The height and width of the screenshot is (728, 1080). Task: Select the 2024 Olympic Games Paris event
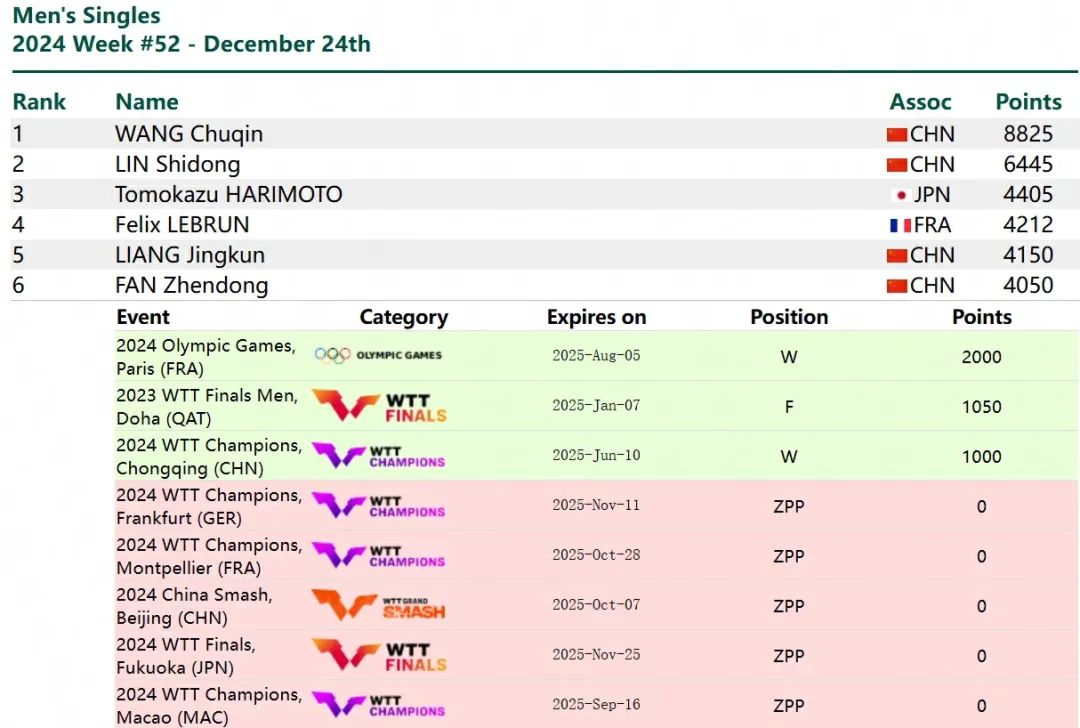[x=206, y=356]
